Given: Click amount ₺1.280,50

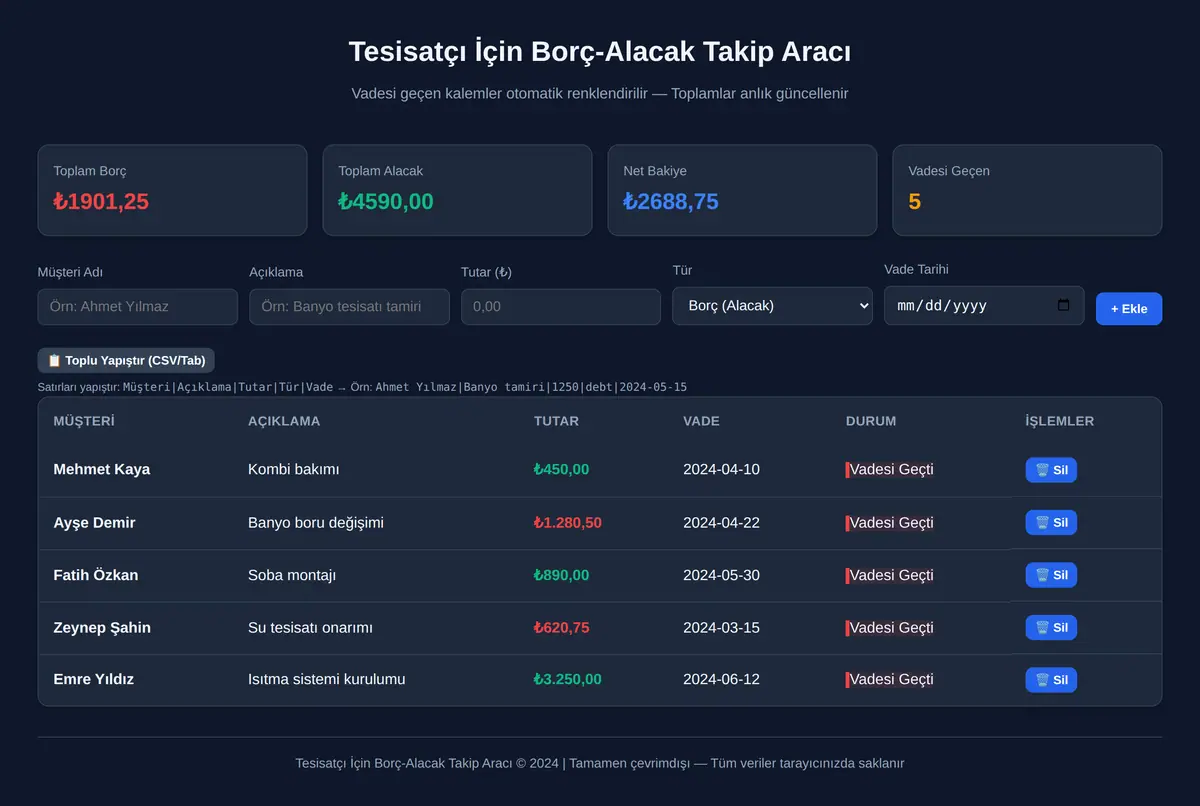Looking at the screenshot, I should [x=568, y=523].
